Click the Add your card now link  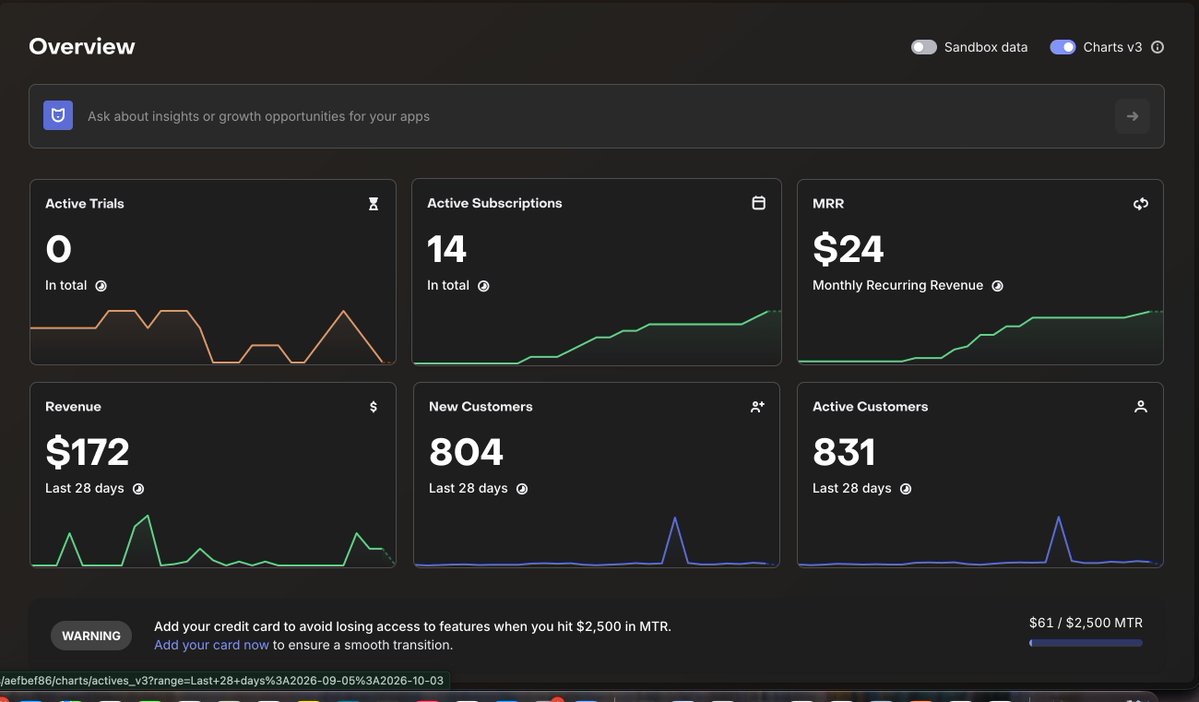(x=211, y=645)
